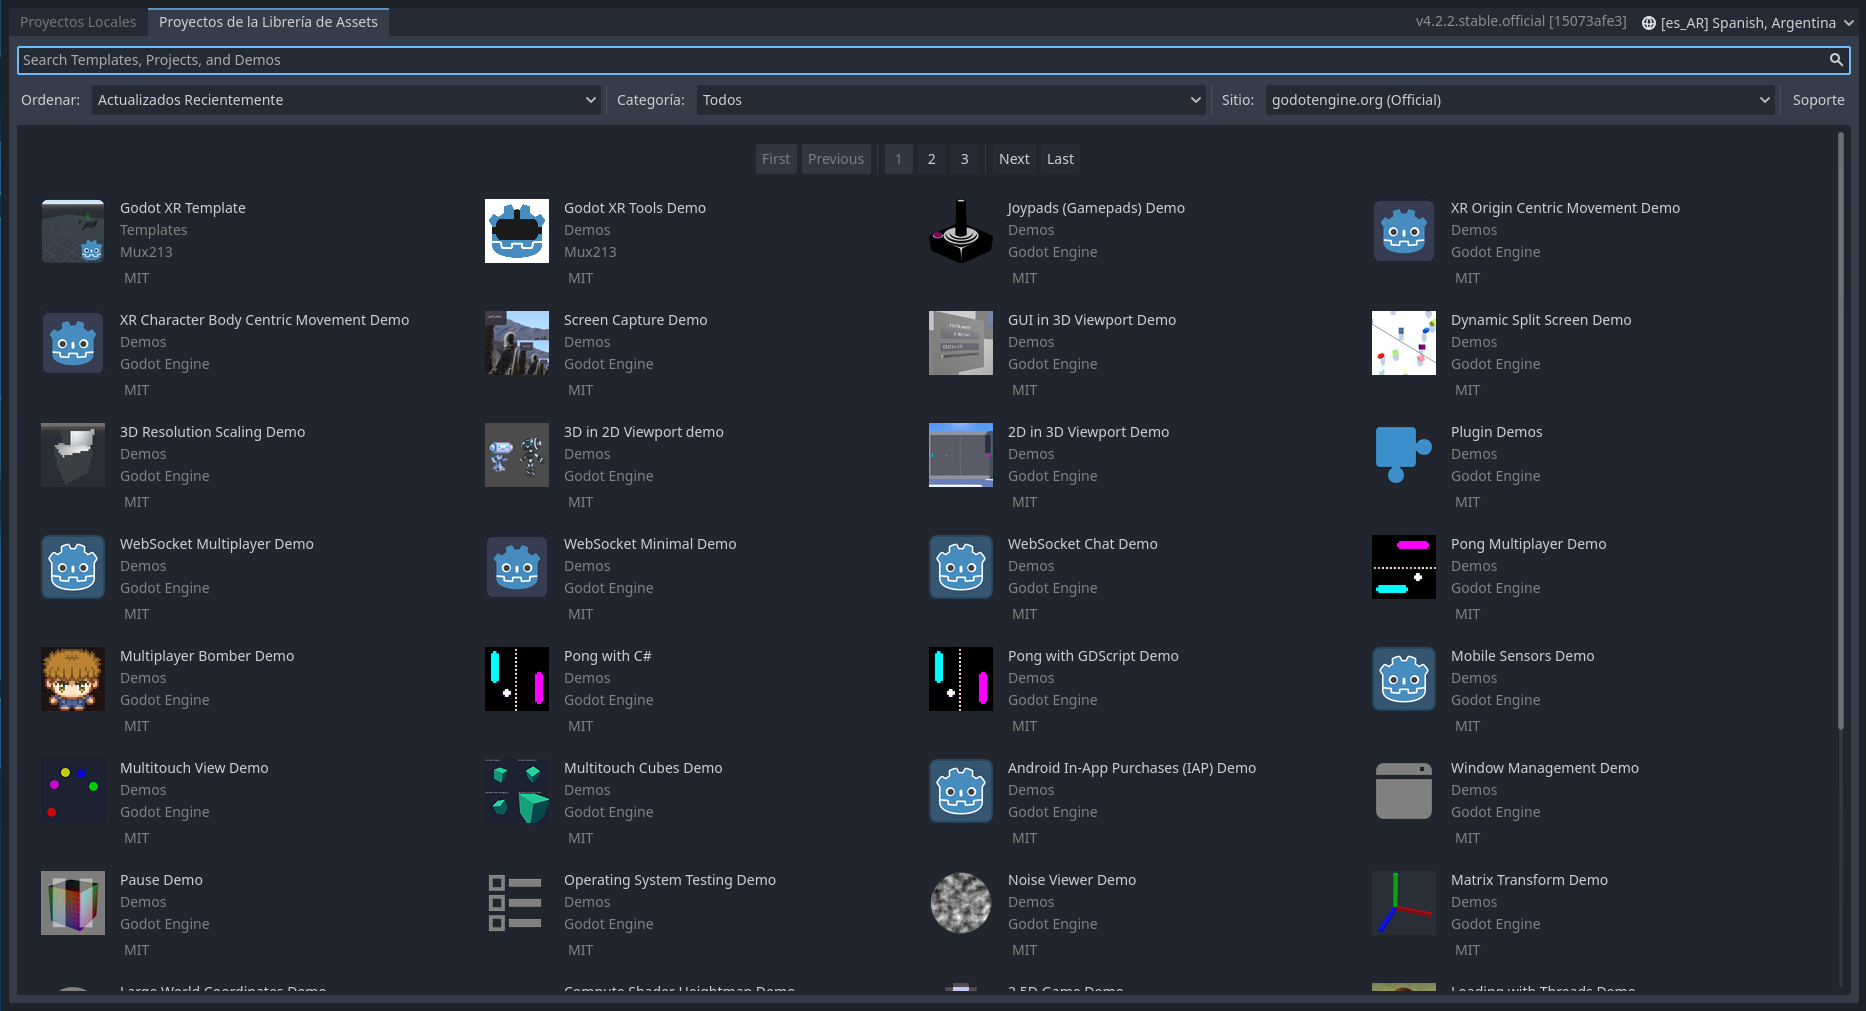Screen dimensions: 1866x1011
Task: Click Pause Demo cube icon
Action: point(73,903)
